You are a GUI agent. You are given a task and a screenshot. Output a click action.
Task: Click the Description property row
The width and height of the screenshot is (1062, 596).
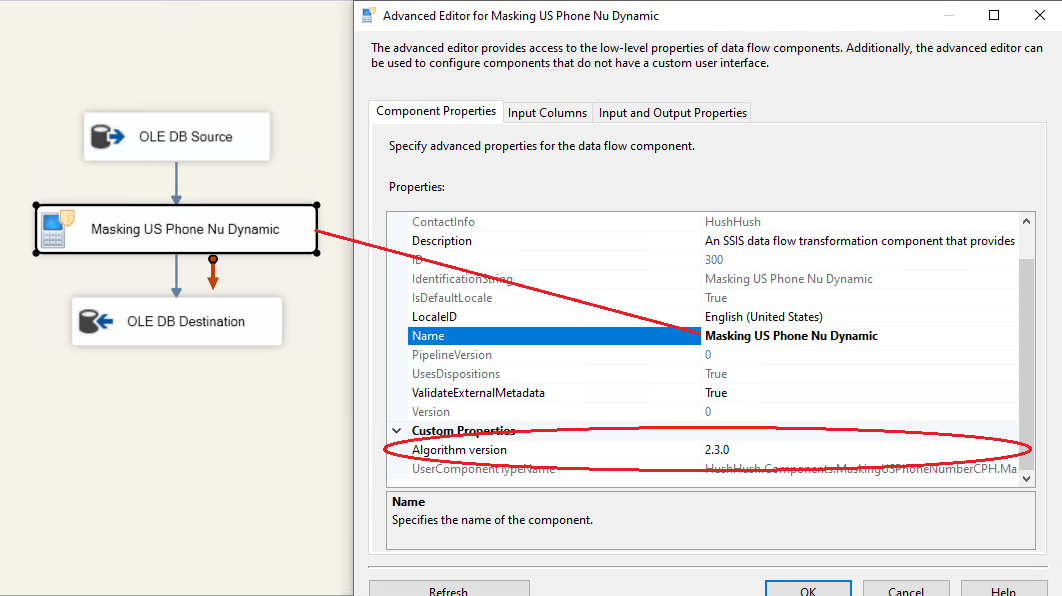click(442, 241)
